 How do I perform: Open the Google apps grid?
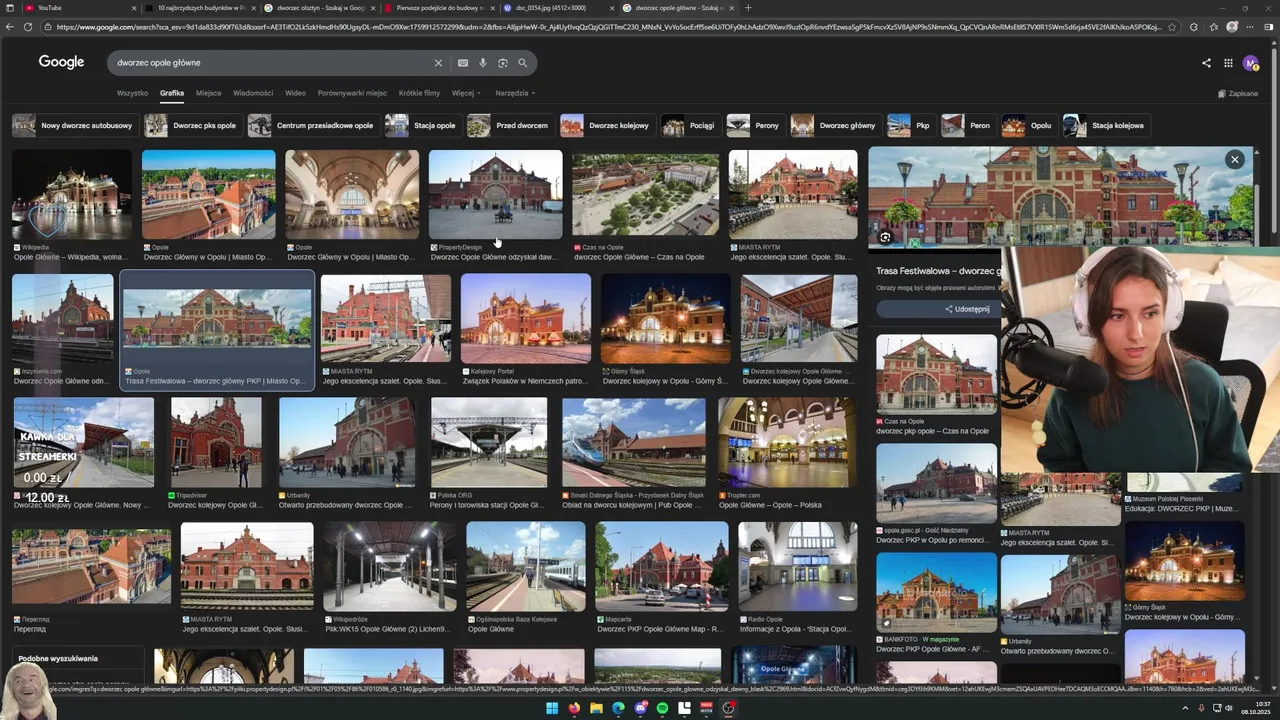[x=1228, y=63]
